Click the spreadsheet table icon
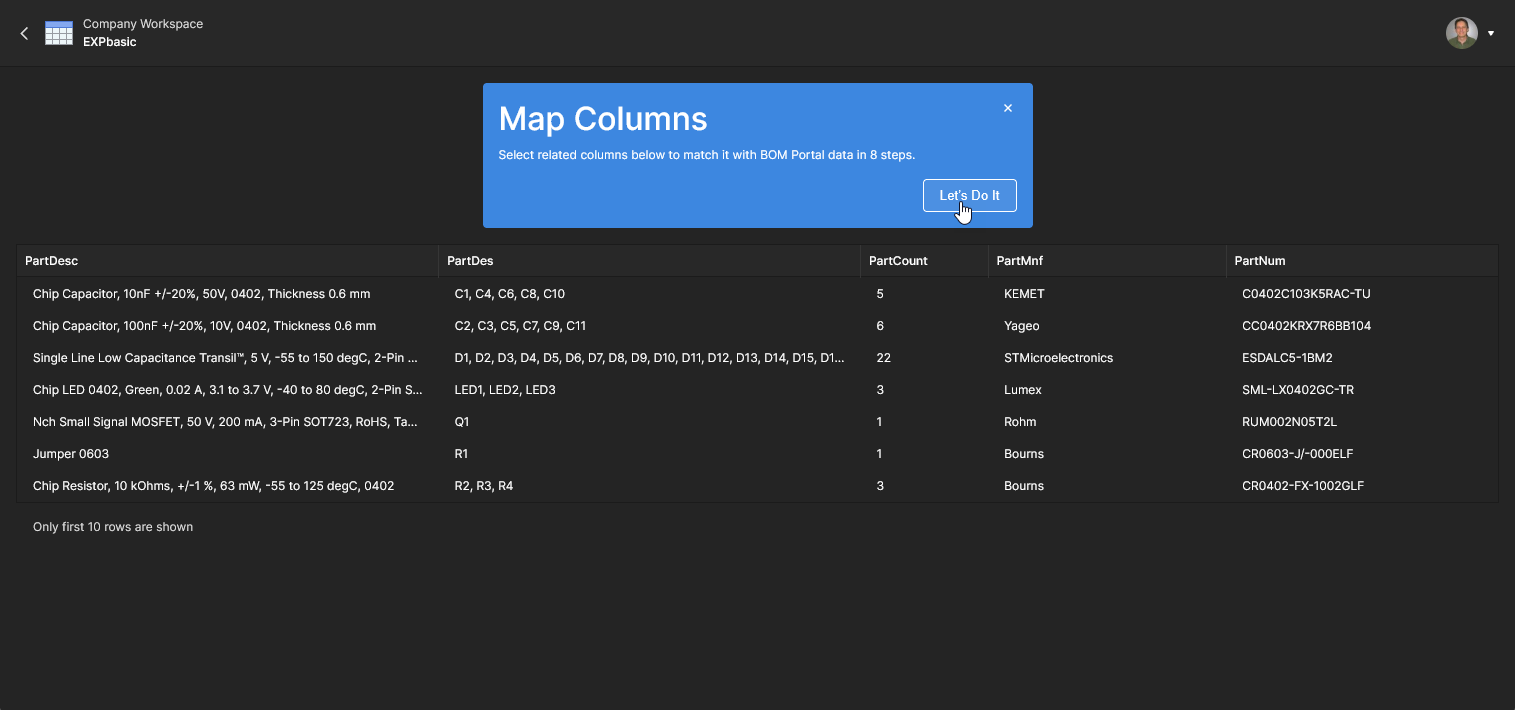Image resolution: width=1515 pixels, height=710 pixels. [x=59, y=33]
